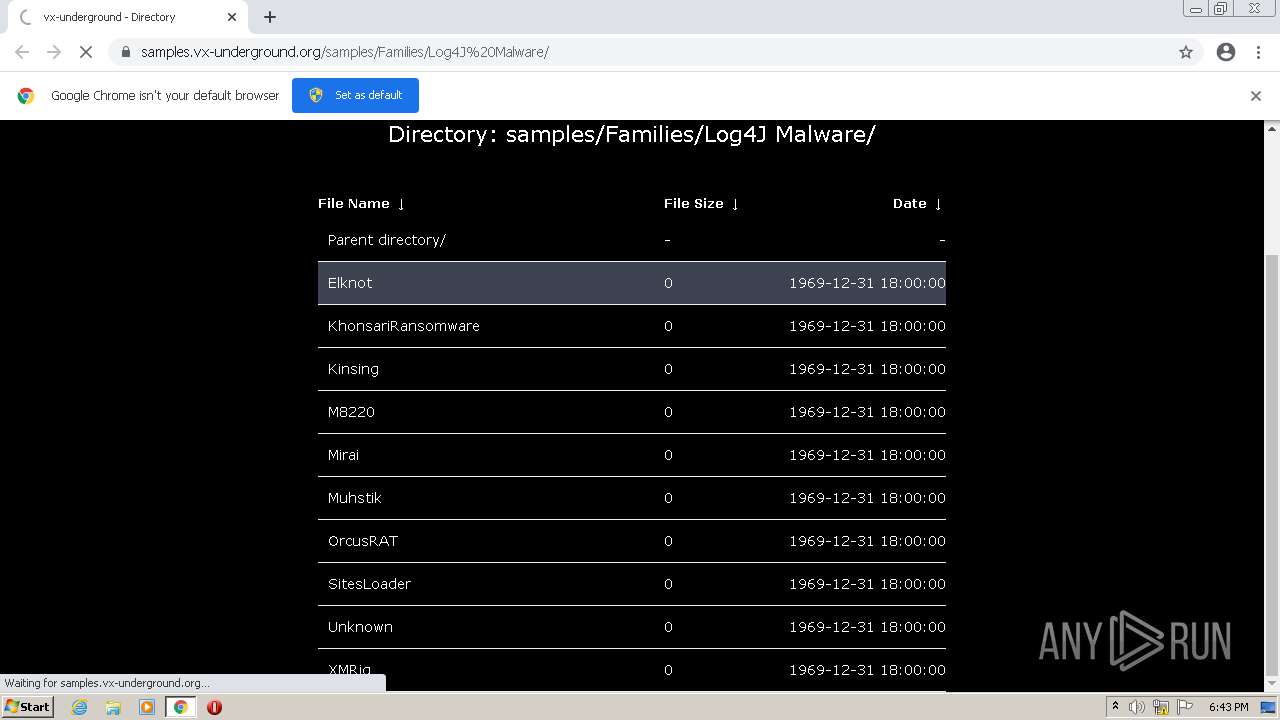This screenshot has width=1280, height=720.
Task: Open network status tray icon
Action: [x=1160, y=707]
